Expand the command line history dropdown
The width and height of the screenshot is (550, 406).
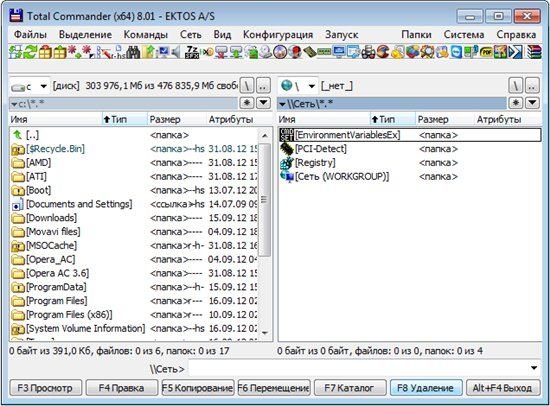(534, 368)
